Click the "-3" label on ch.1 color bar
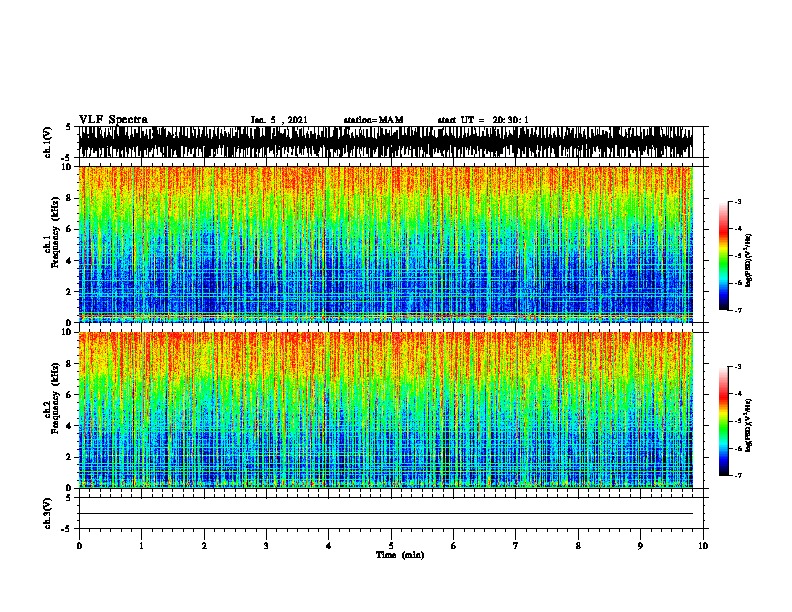Screen dimensions: 792x612 [738, 202]
